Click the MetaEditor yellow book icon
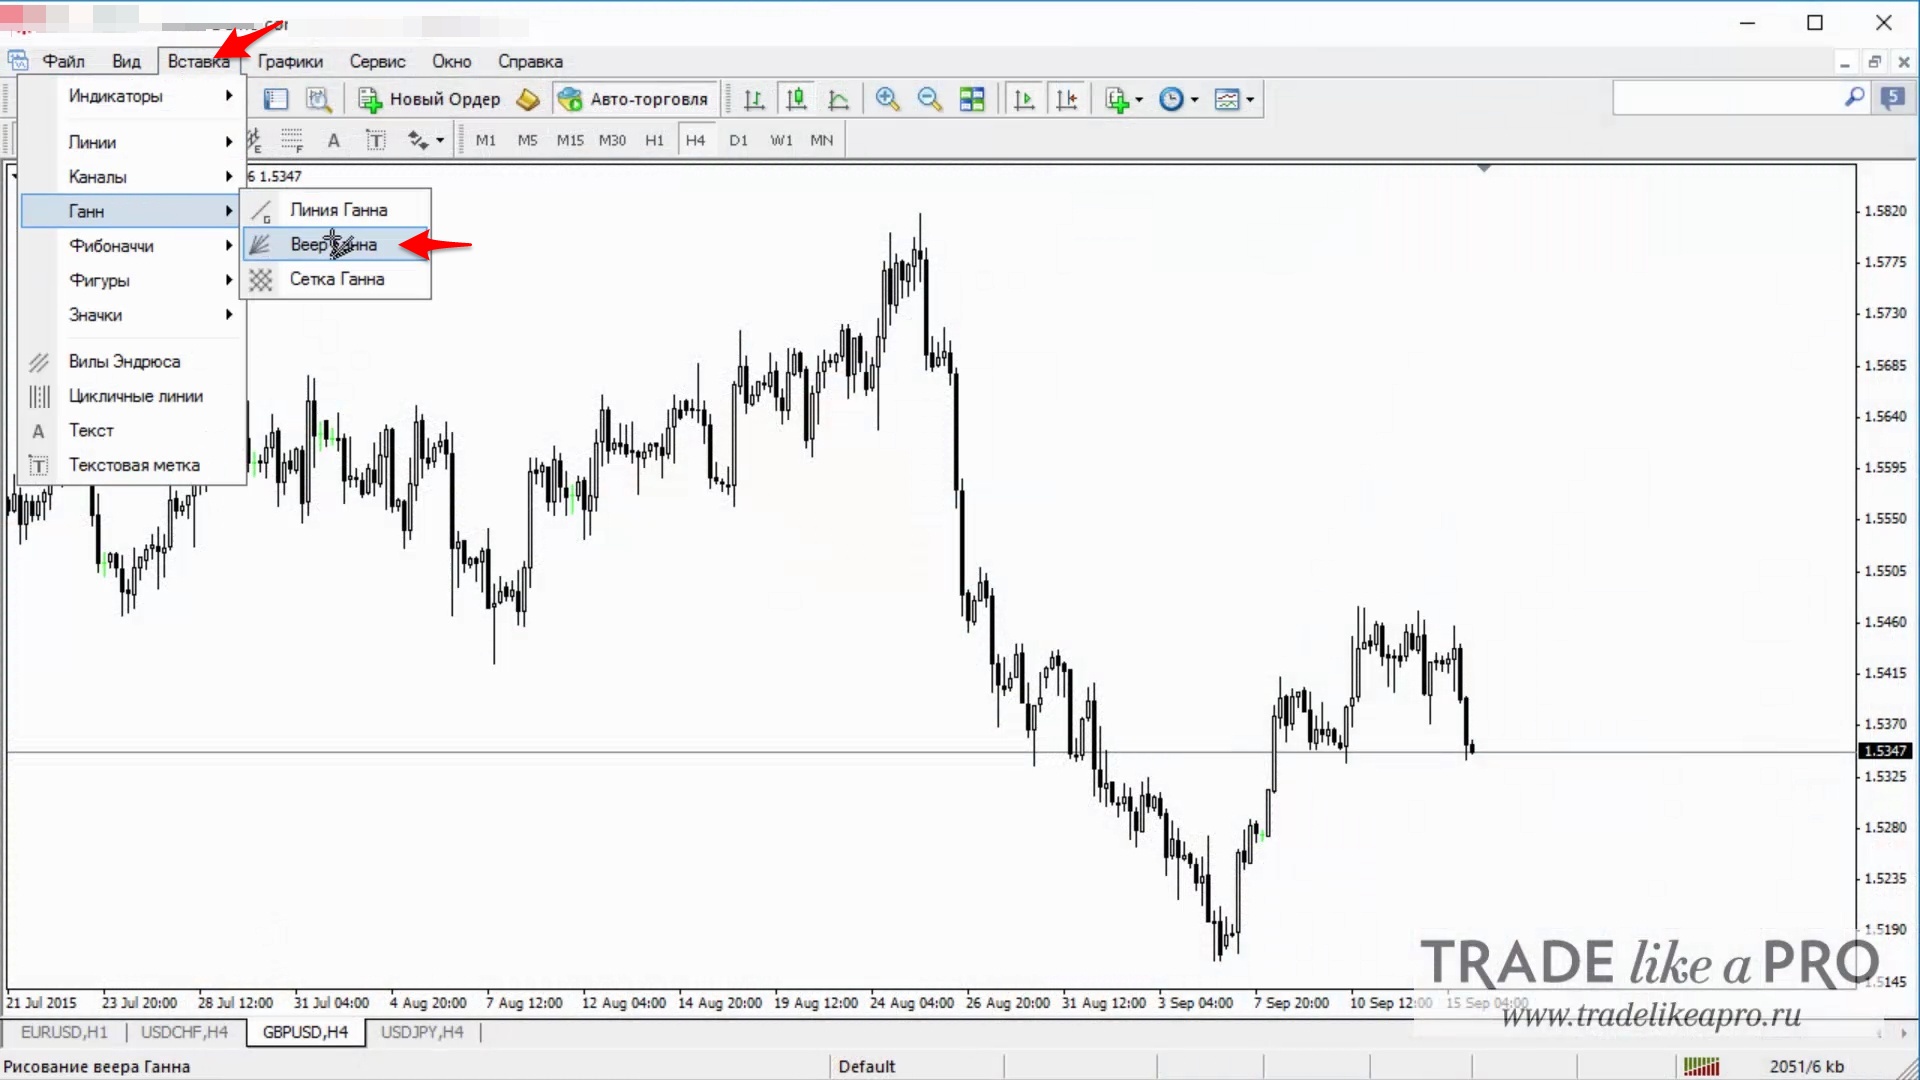Image resolution: width=1920 pixels, height=1080 pixels. (x=528, y=99)
